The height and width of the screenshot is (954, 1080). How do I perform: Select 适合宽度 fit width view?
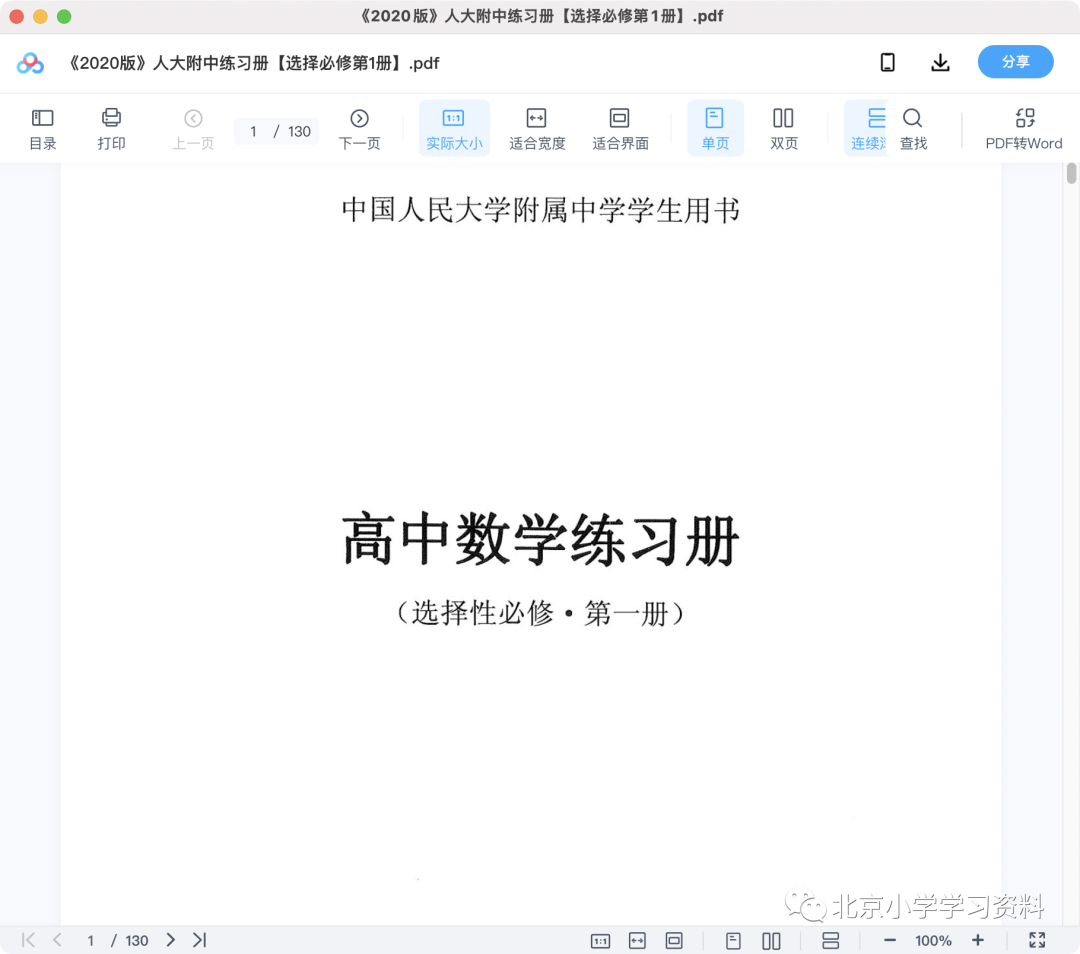point(537,129)
